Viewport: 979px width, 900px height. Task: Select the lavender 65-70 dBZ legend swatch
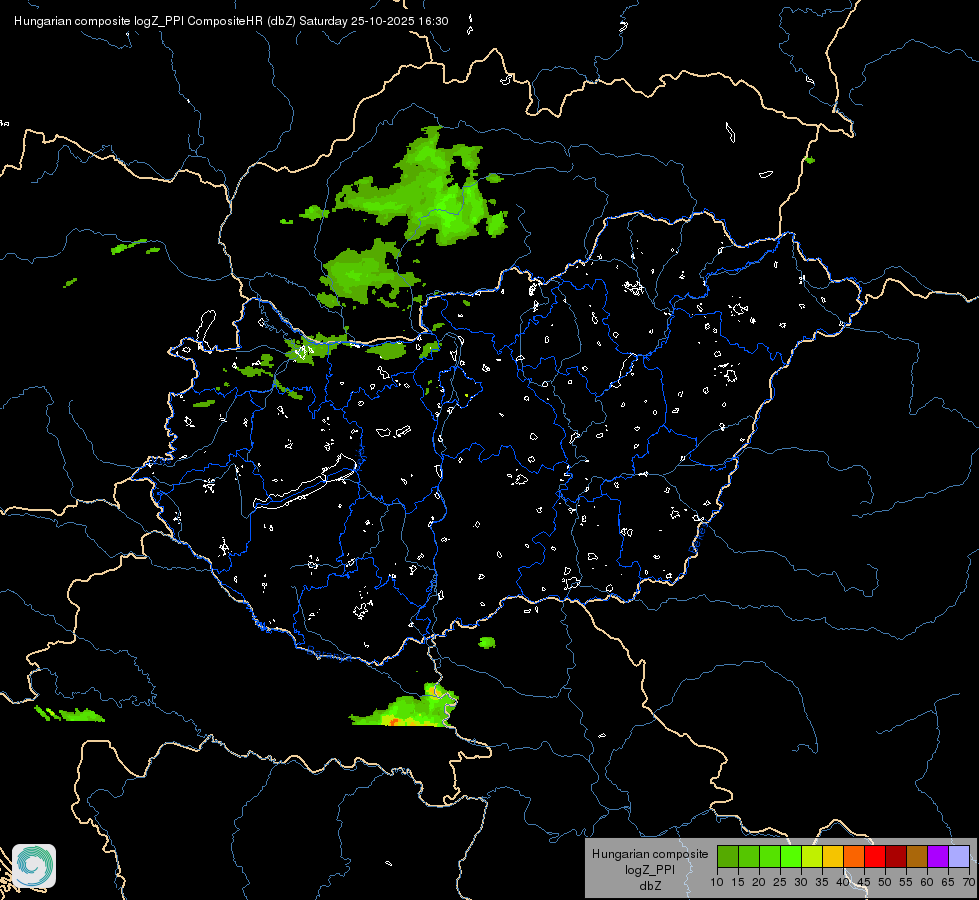959,857
